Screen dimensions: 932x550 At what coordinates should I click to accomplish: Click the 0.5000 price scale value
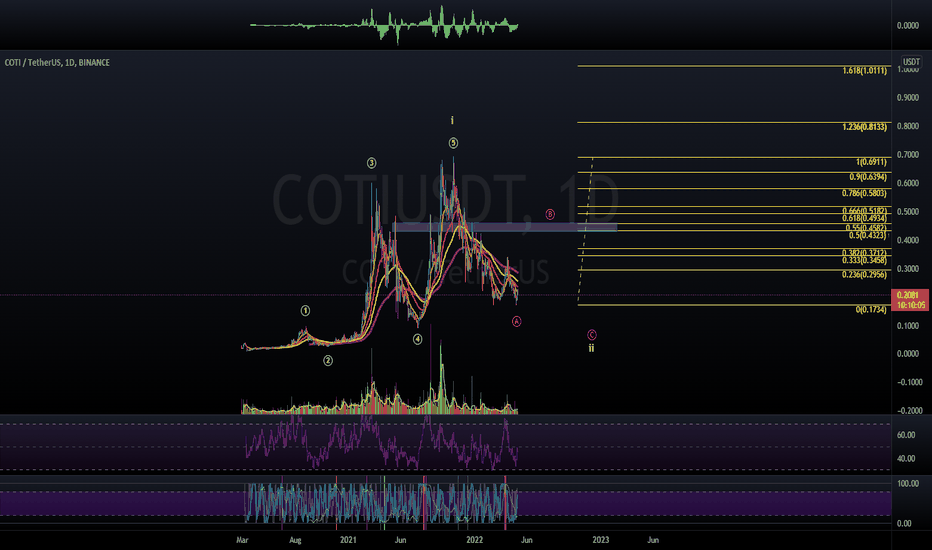pos(908,212)
